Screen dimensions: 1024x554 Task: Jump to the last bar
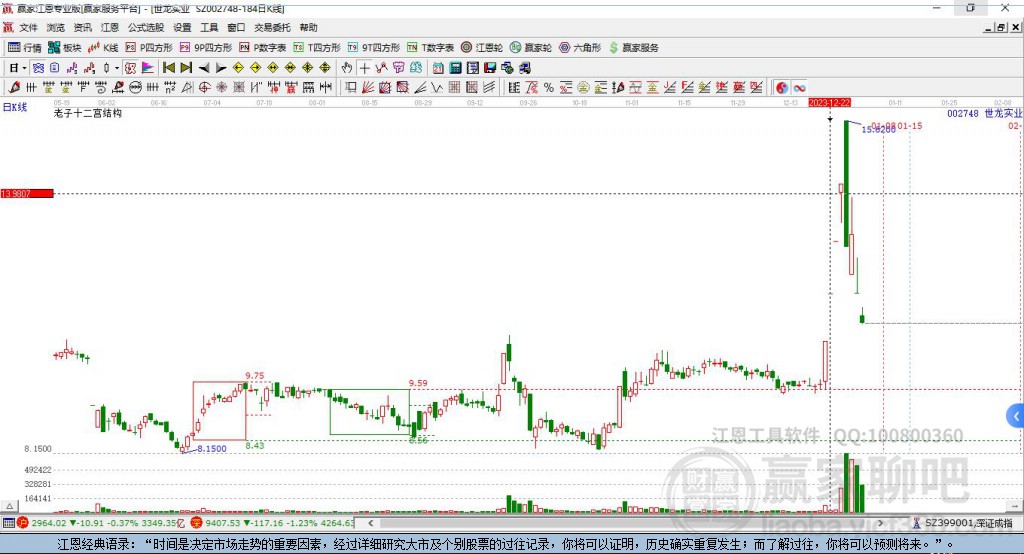(x=186, y=68)
